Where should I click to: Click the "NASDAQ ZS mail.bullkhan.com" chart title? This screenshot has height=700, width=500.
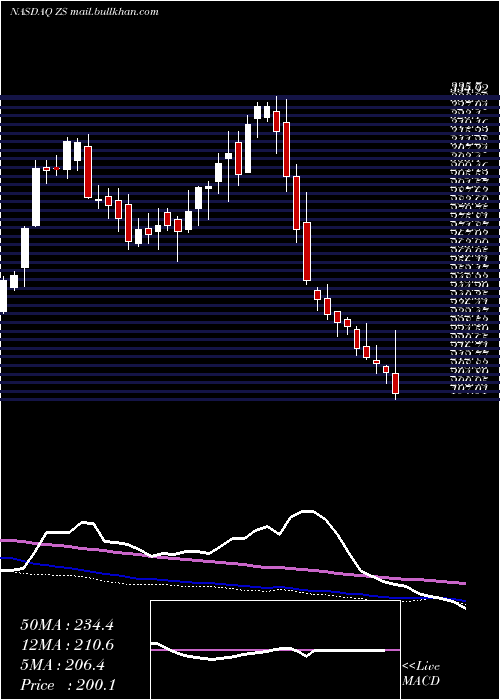click(84, 12)
